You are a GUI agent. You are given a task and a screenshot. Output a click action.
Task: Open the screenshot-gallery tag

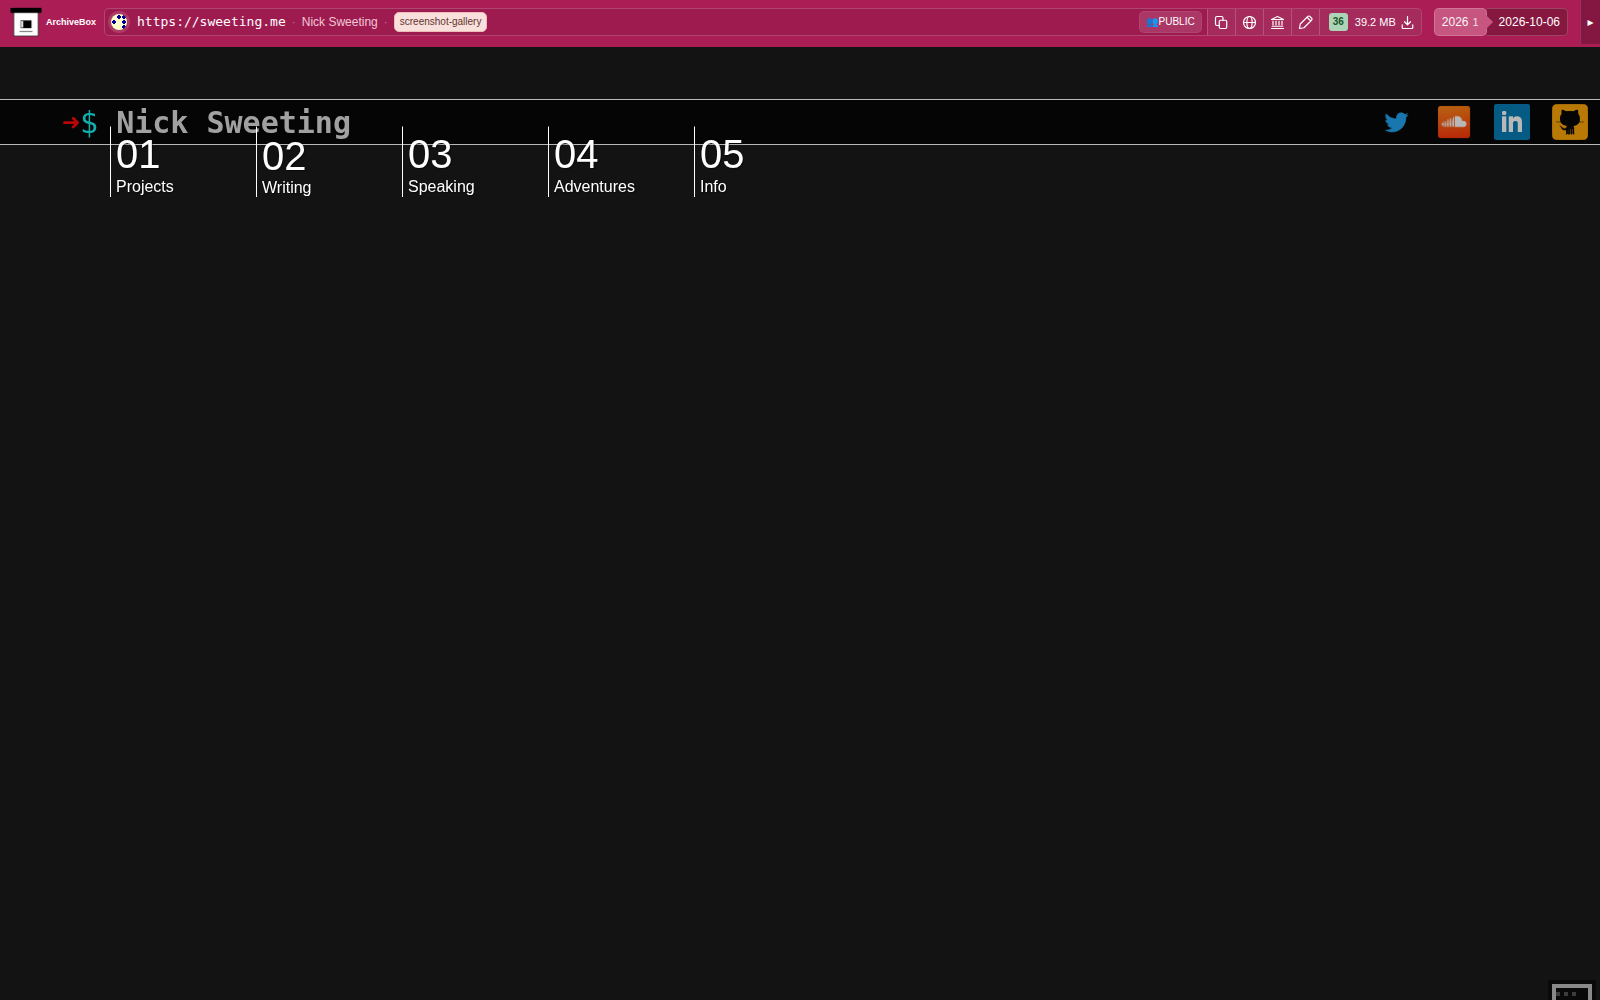[x=440, y=22]
